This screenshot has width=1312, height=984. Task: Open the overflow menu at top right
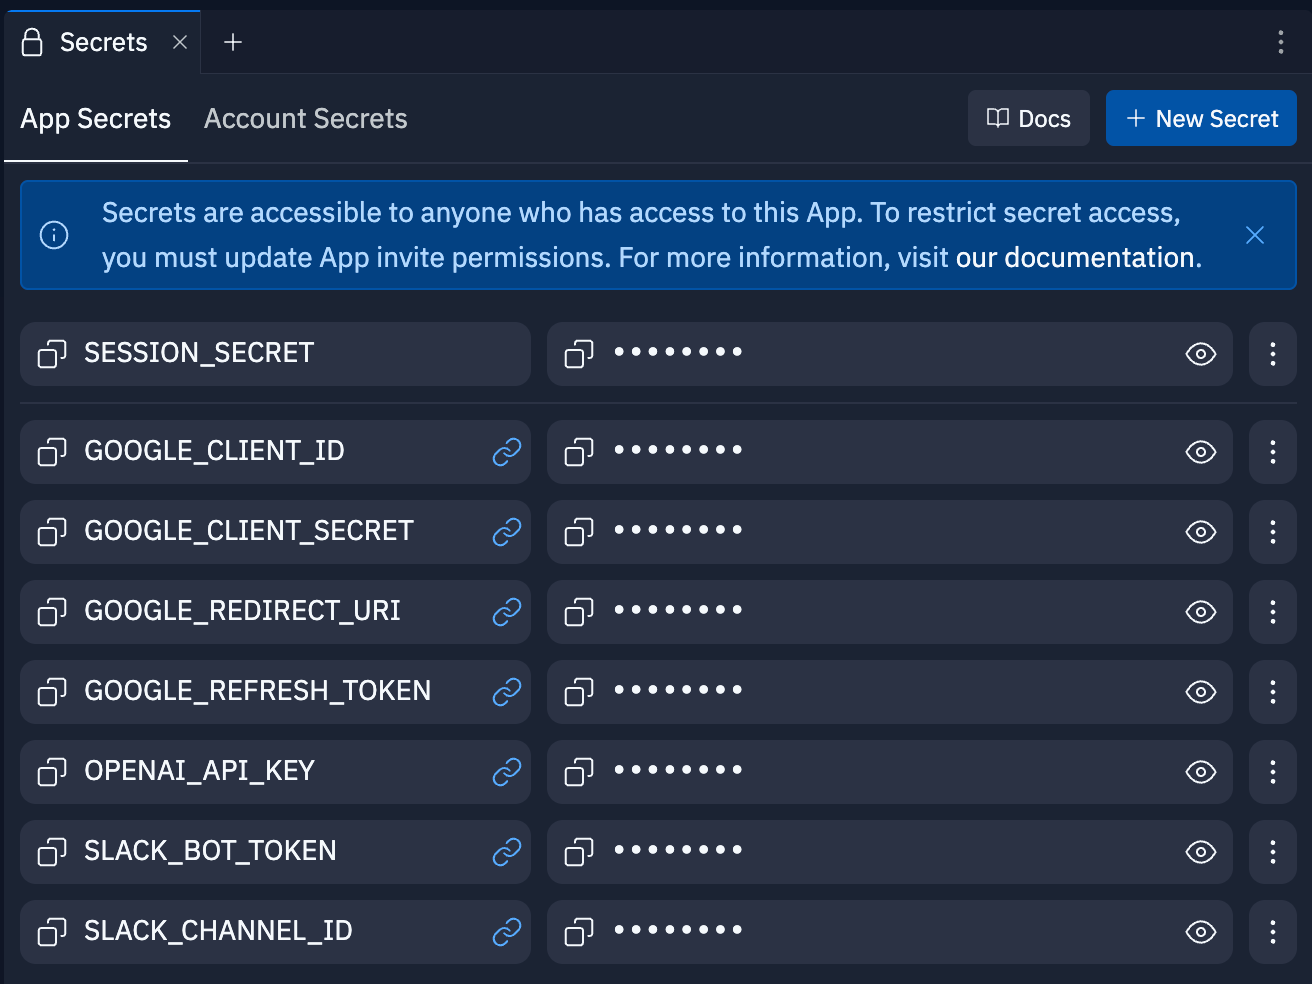point(1281,42)
